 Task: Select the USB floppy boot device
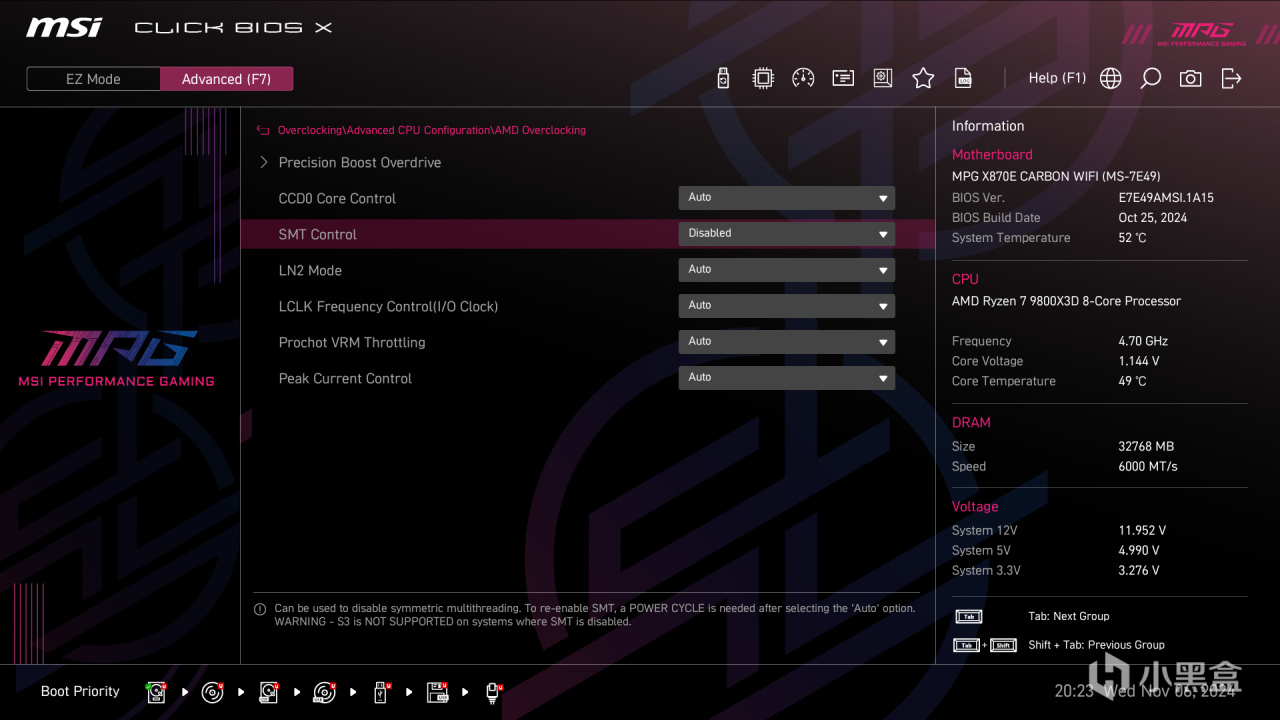tap(437, 692)
